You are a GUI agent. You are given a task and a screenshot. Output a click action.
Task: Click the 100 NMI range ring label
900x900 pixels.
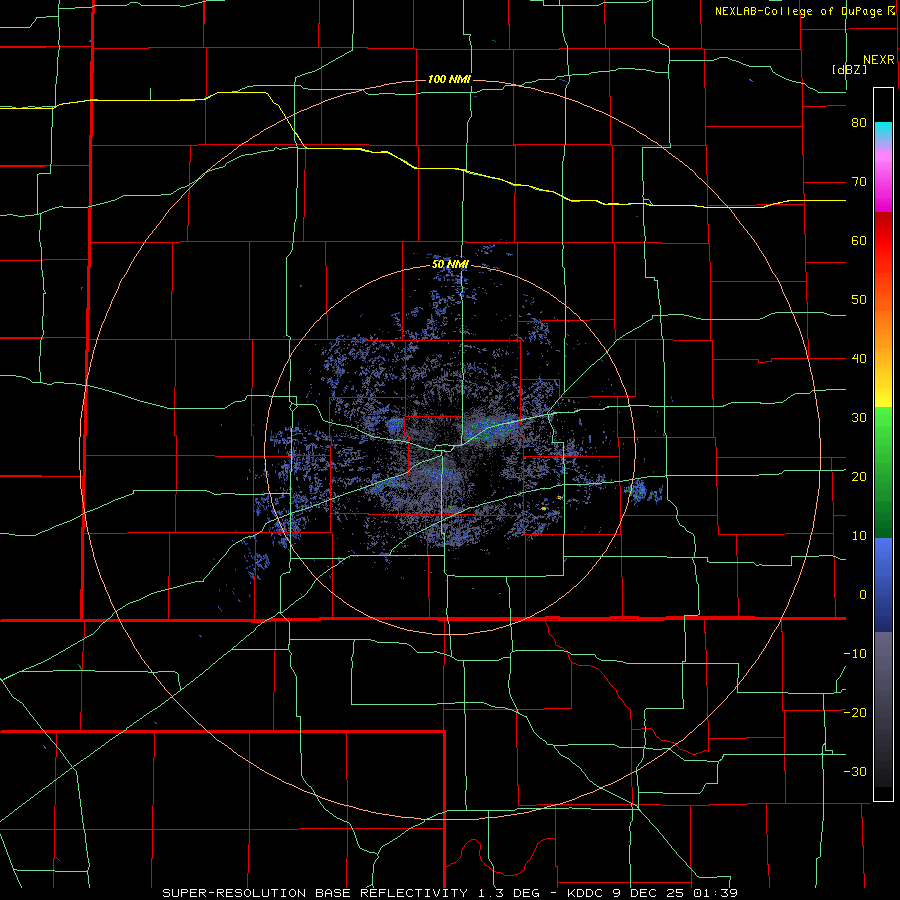pyautogui.click(x=449, y=79)
